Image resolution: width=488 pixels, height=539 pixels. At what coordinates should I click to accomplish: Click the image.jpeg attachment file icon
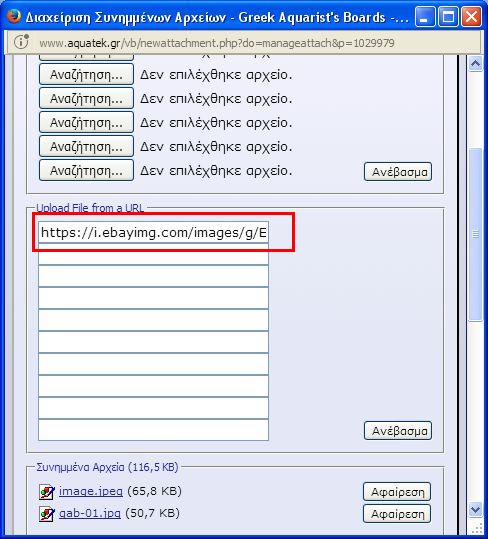click(46, 492)
